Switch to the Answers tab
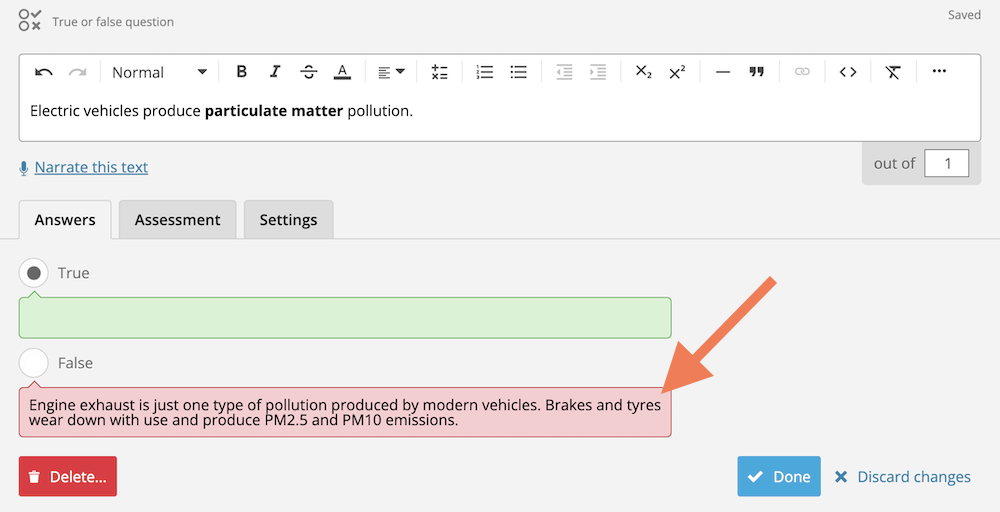This screenshot has width=1000, height=512. (65, 220)
